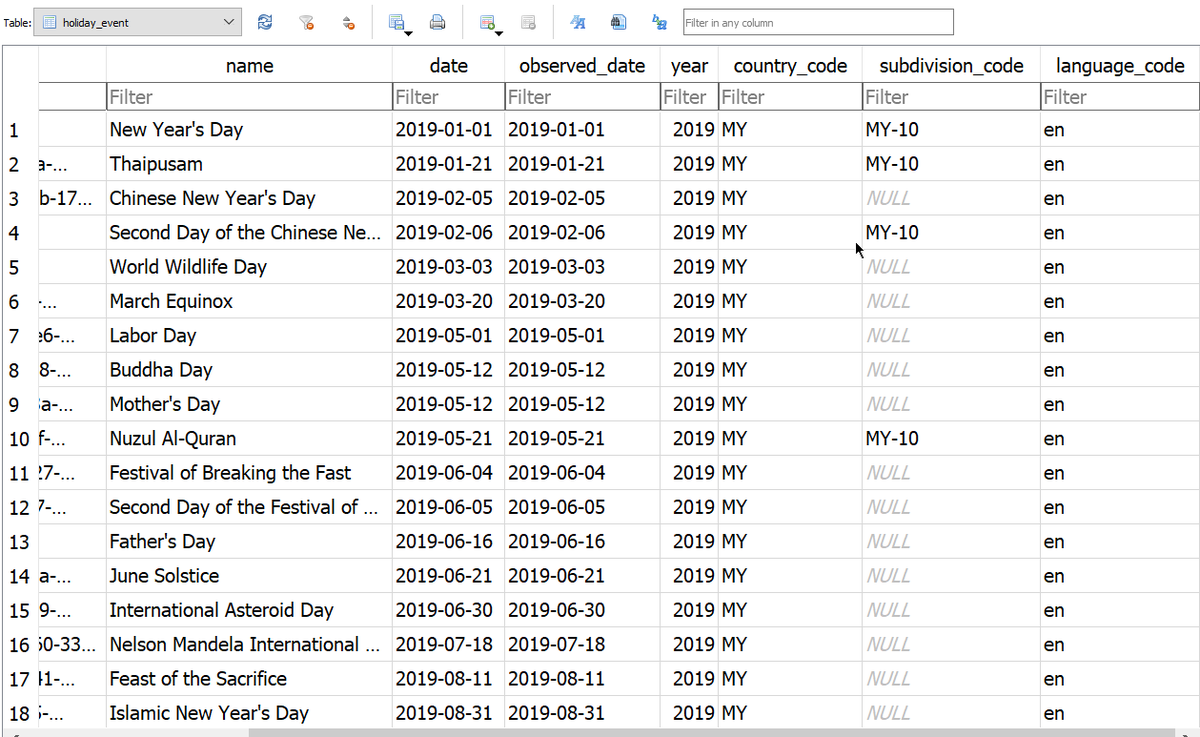Select row header number 10
This screenshot has height=737, width=1200.
pos(20,438)
